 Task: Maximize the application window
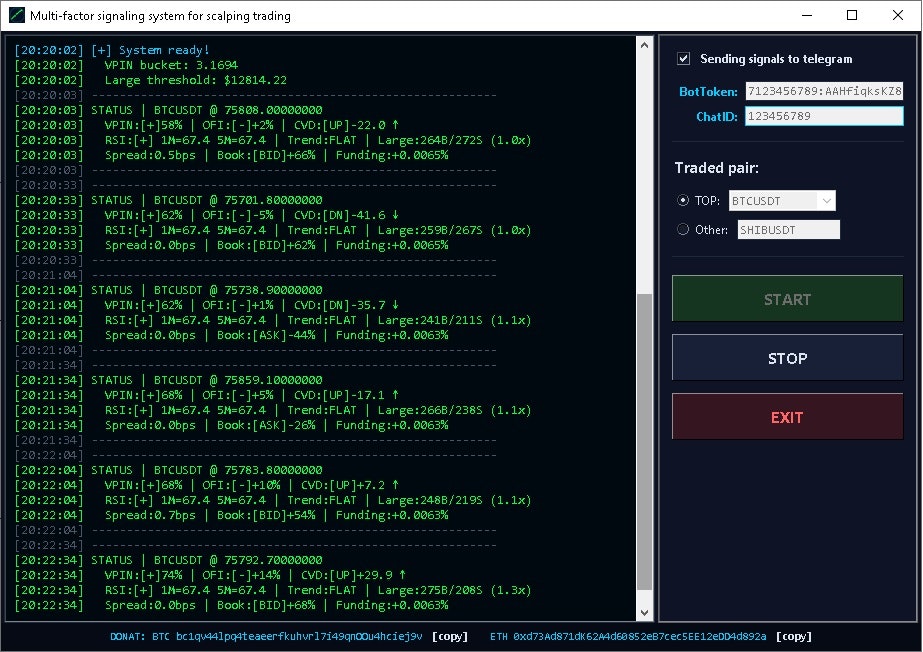pos(852,15)
